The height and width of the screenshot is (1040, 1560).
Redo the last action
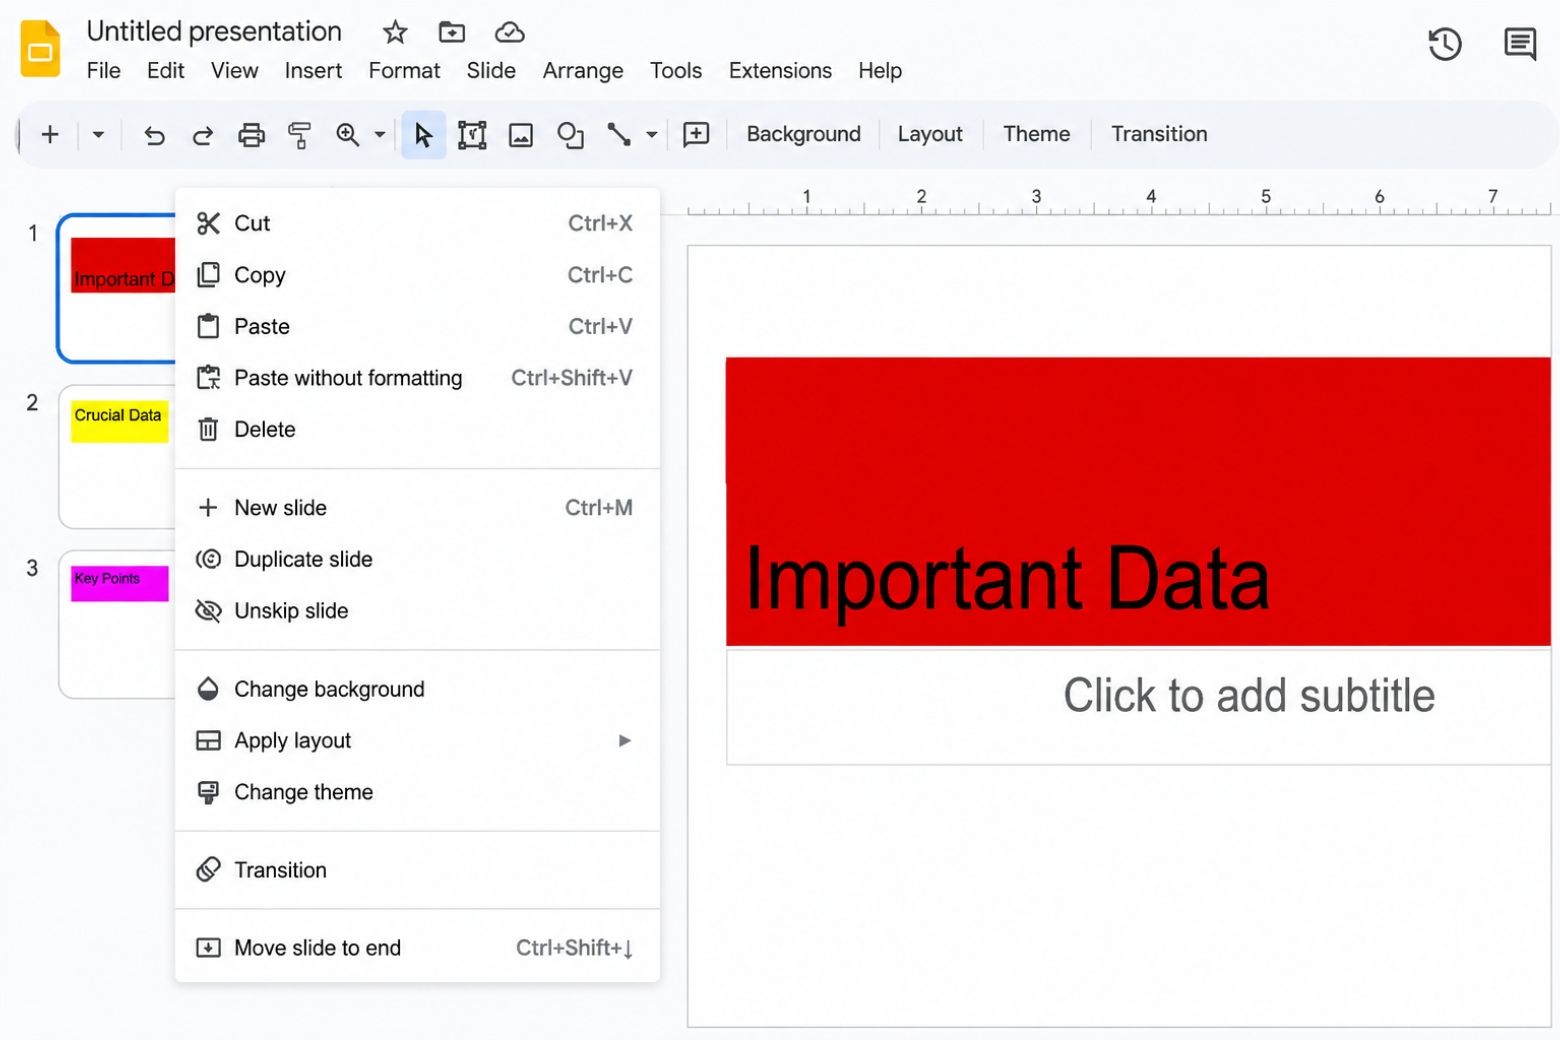click(x=202, y=135)
